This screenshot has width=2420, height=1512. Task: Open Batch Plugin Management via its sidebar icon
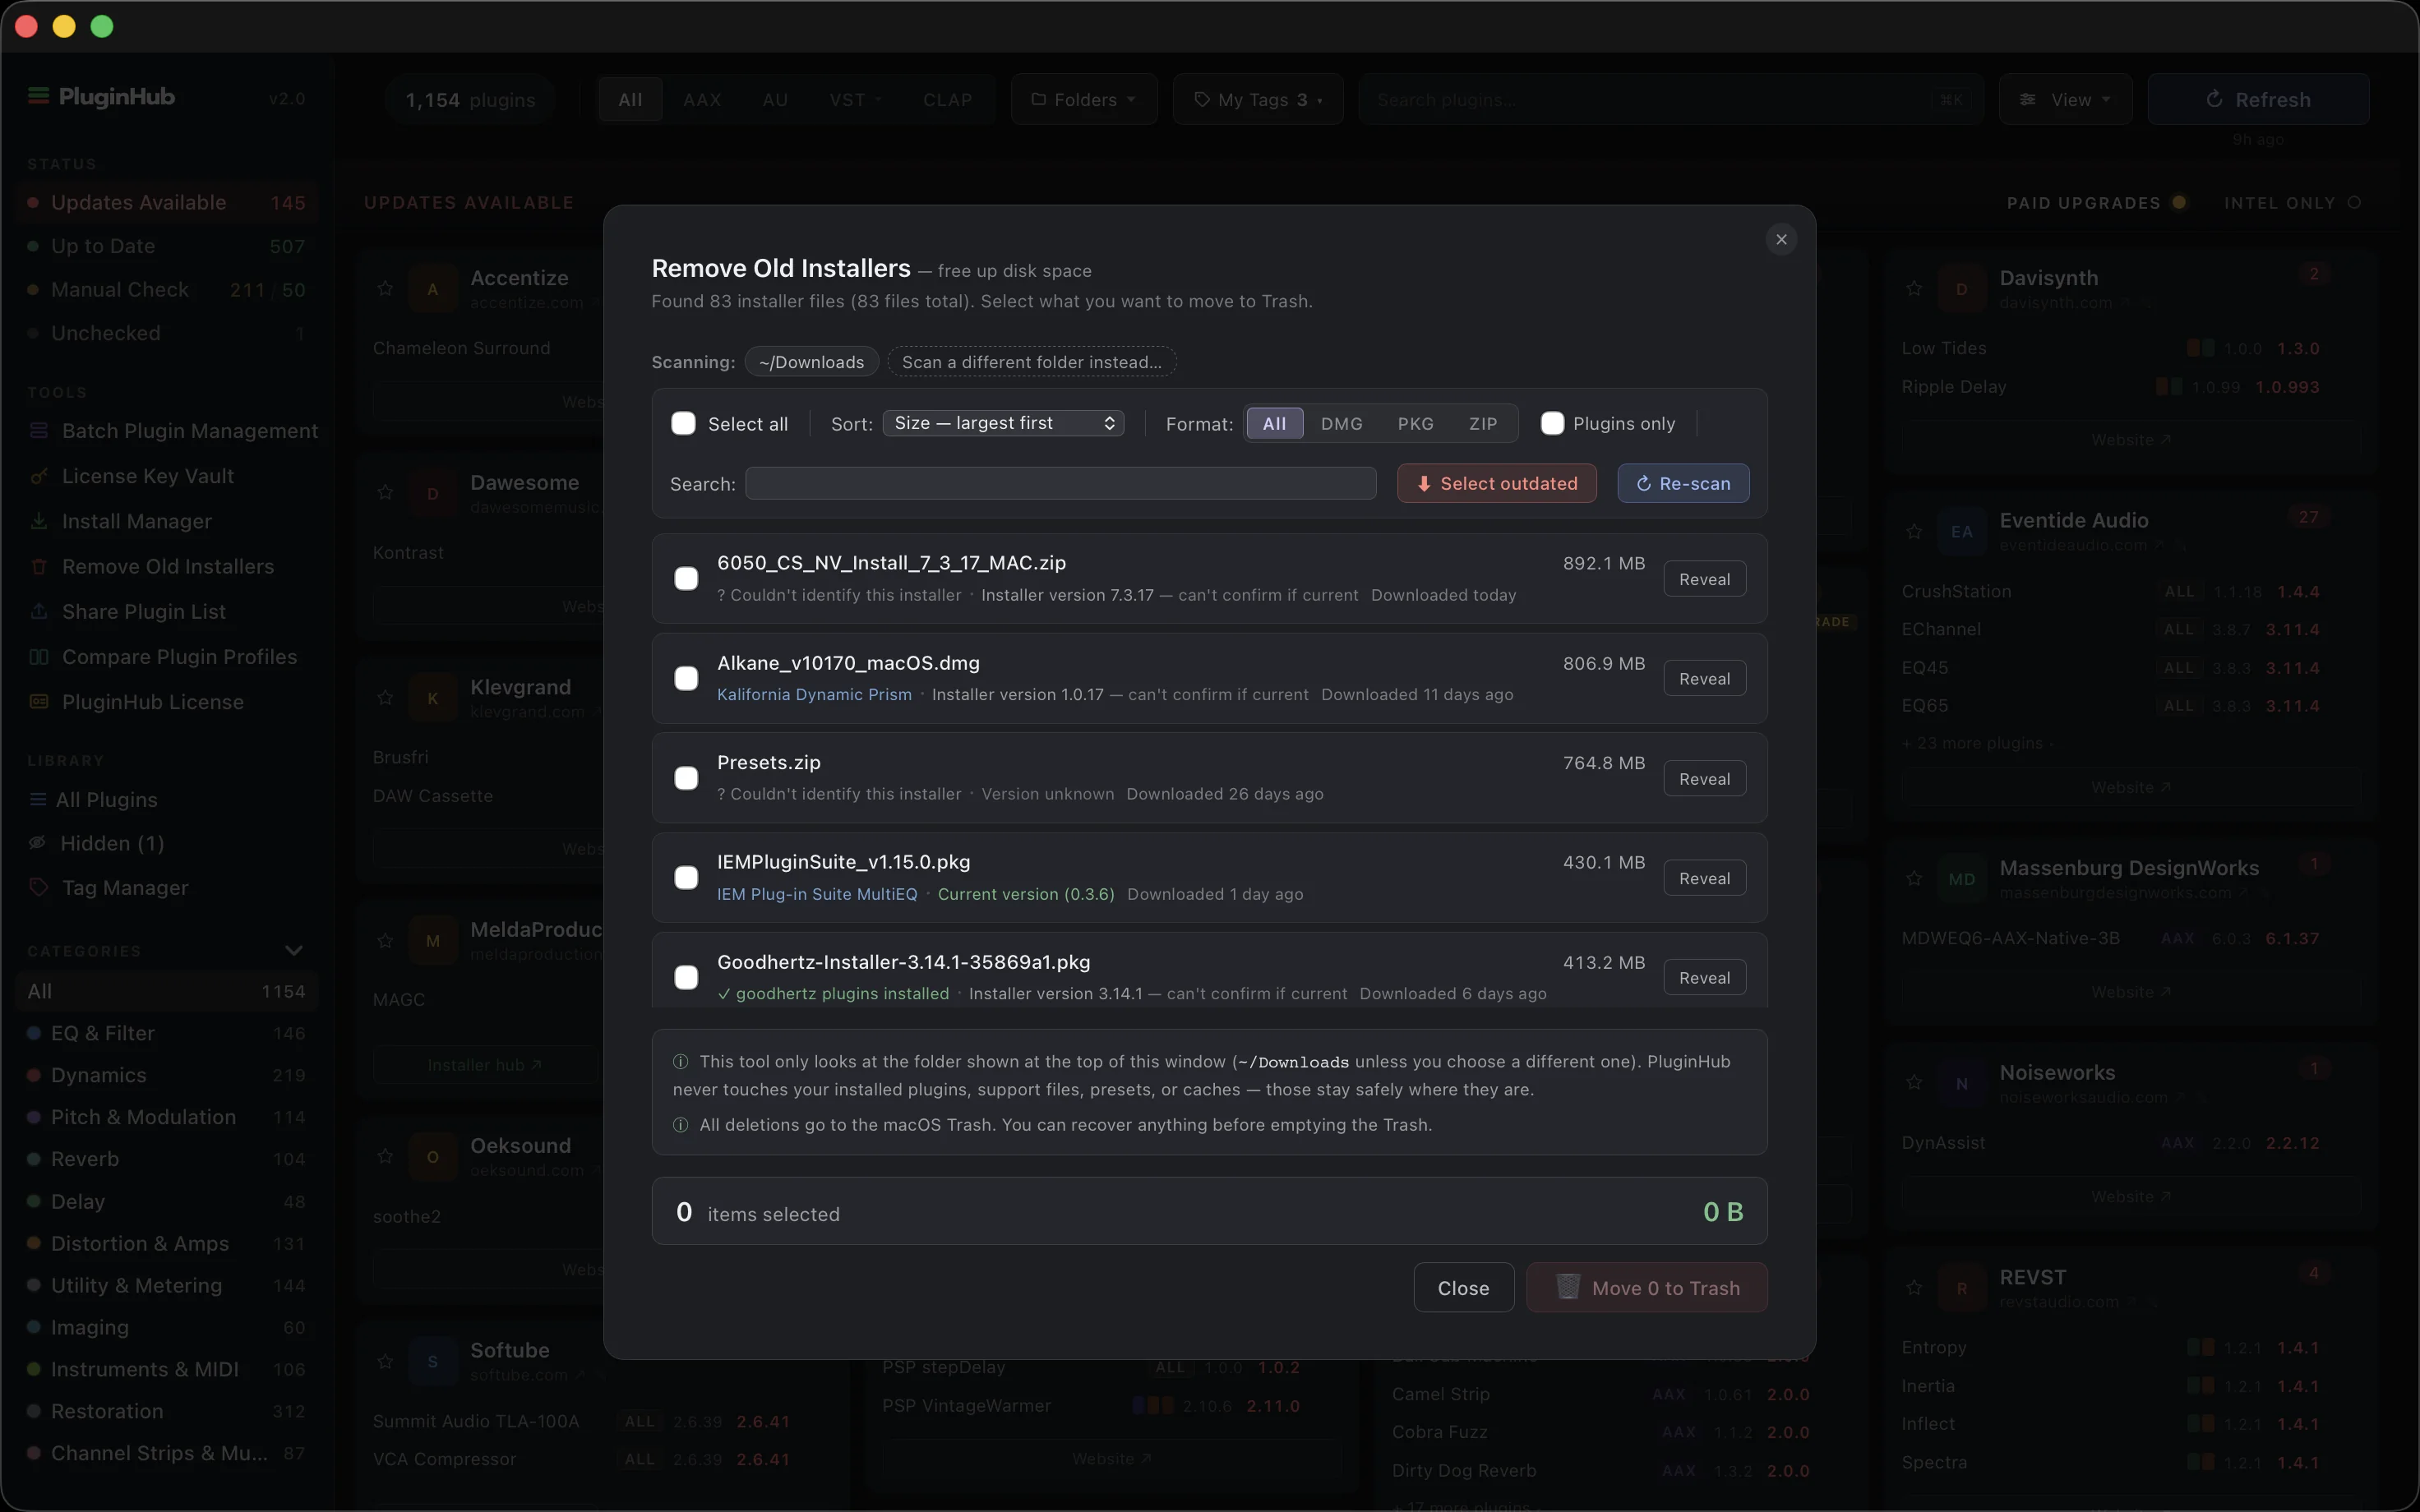point(39,431)
